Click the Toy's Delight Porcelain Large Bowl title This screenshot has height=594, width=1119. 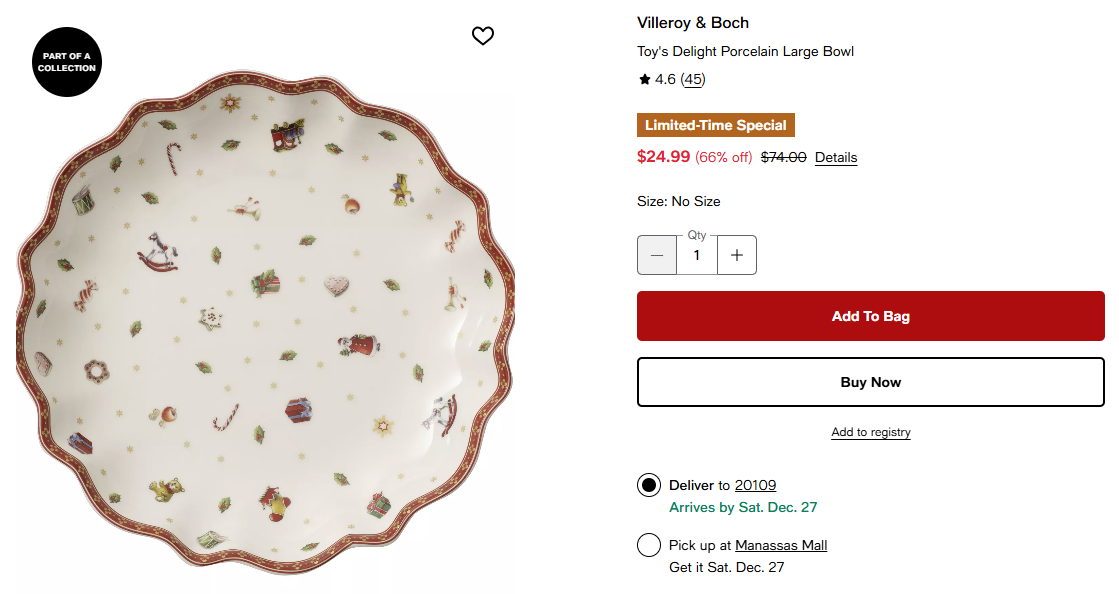[x=745, y=51]
